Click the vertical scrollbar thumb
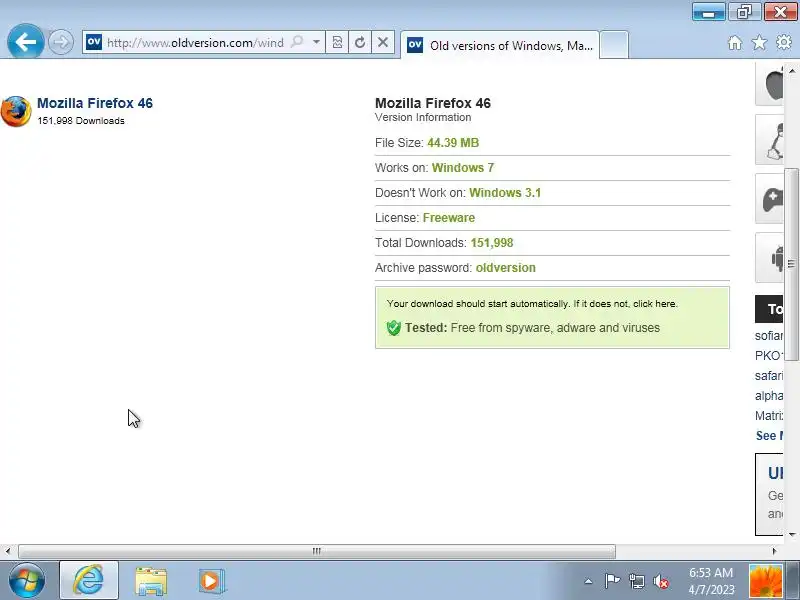800x600 pixels. click(791, 264)
